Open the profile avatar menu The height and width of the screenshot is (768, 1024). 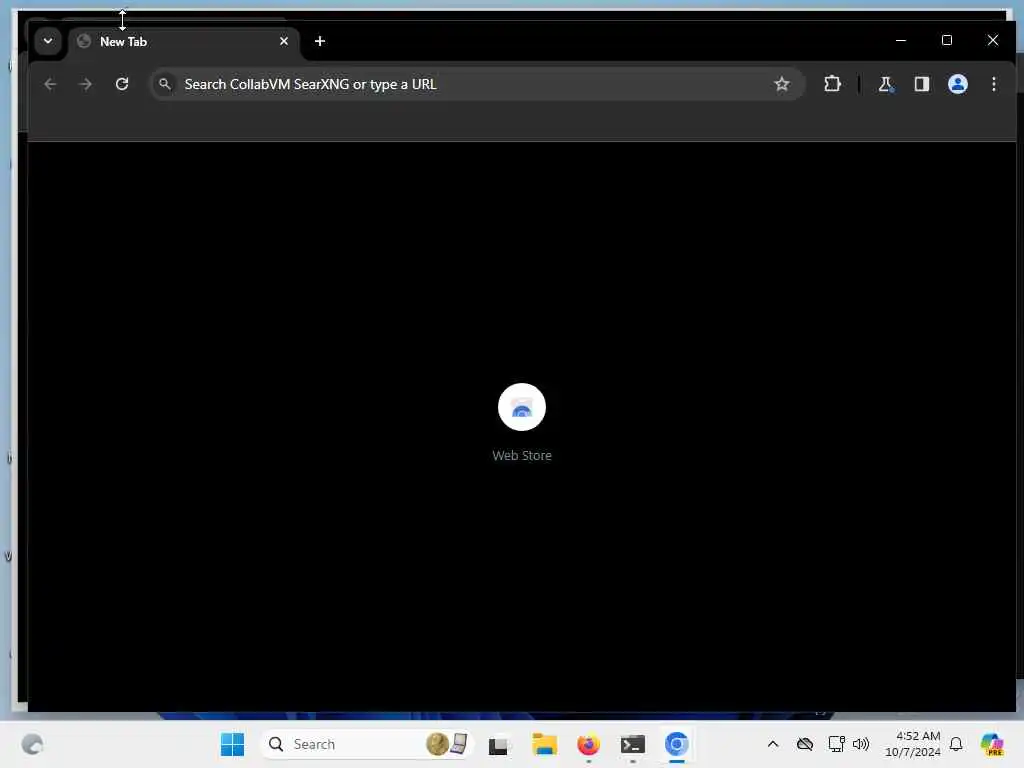957,84
